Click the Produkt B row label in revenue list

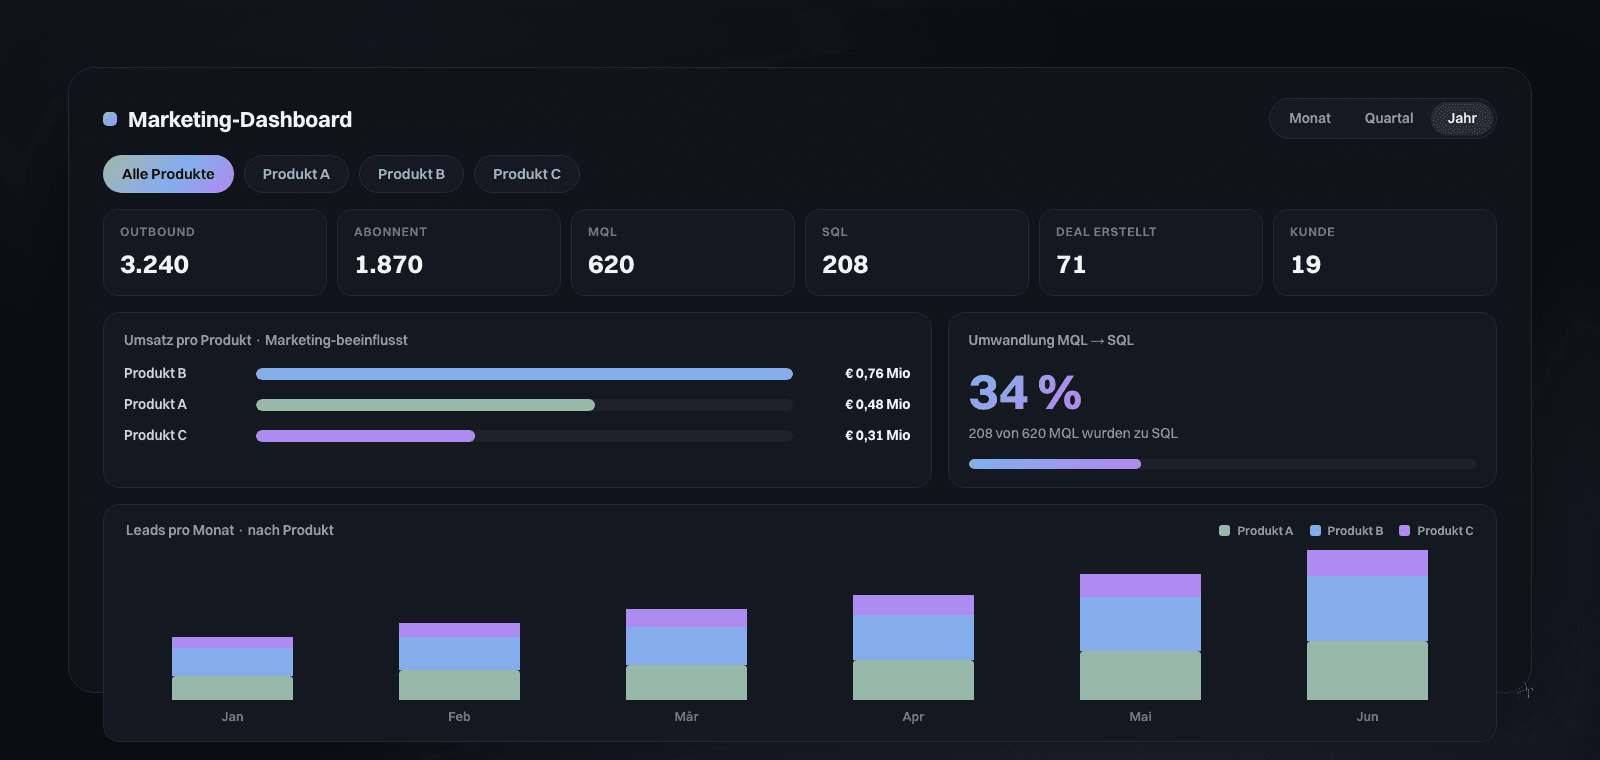pos(155,373)
